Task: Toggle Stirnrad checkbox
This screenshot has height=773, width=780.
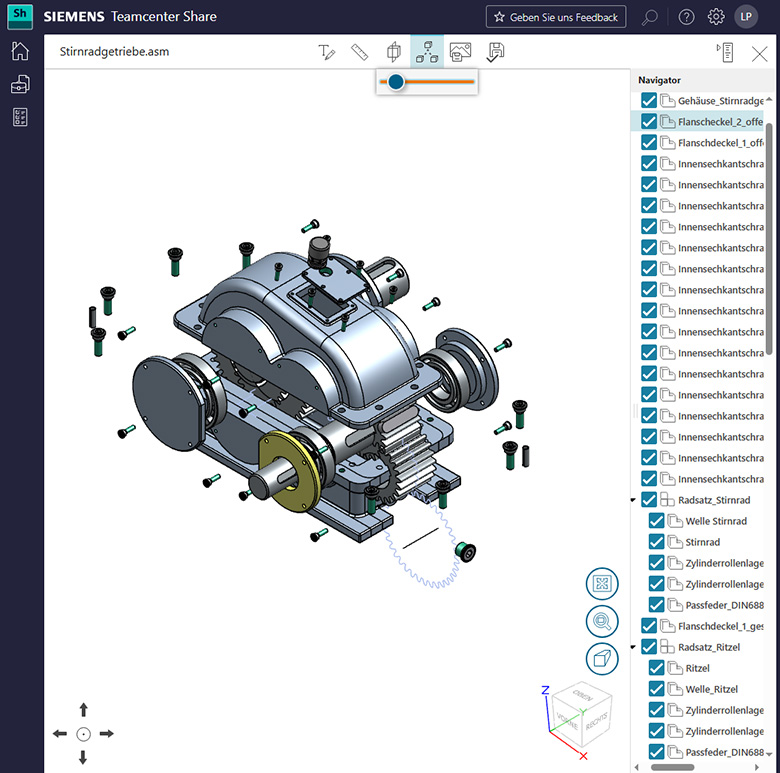Action: point(656,542)
